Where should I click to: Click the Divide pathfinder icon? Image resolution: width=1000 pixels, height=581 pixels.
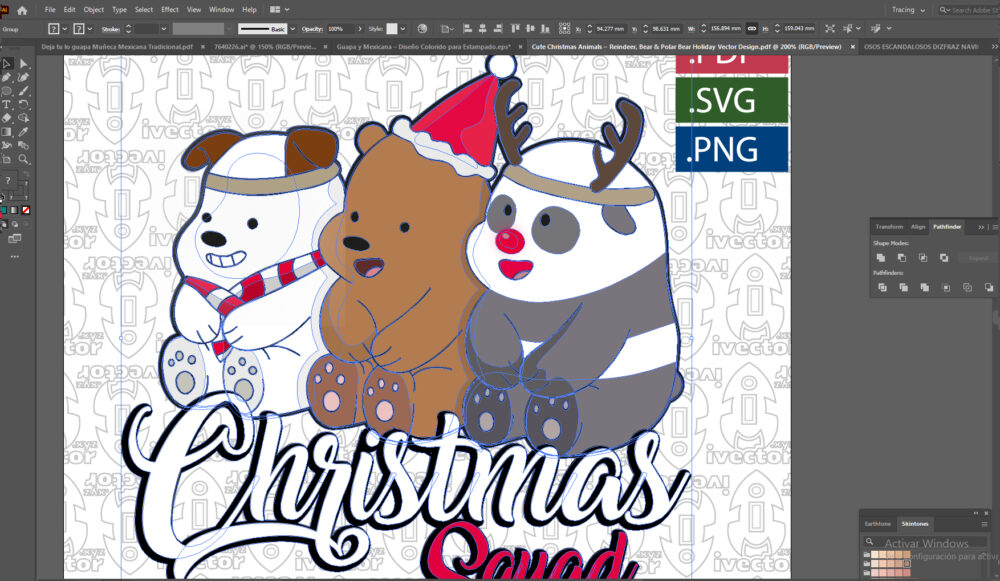tap(883, 288)
